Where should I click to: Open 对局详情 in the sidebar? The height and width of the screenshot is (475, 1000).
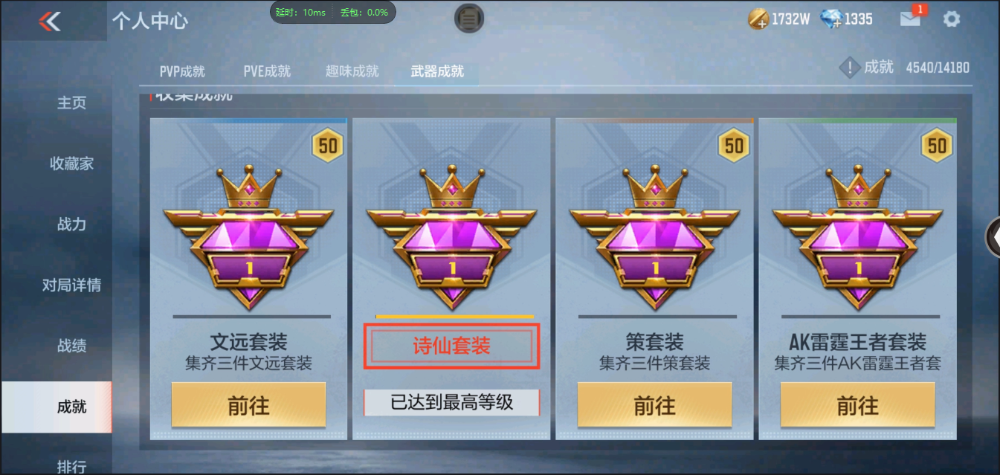71,285
